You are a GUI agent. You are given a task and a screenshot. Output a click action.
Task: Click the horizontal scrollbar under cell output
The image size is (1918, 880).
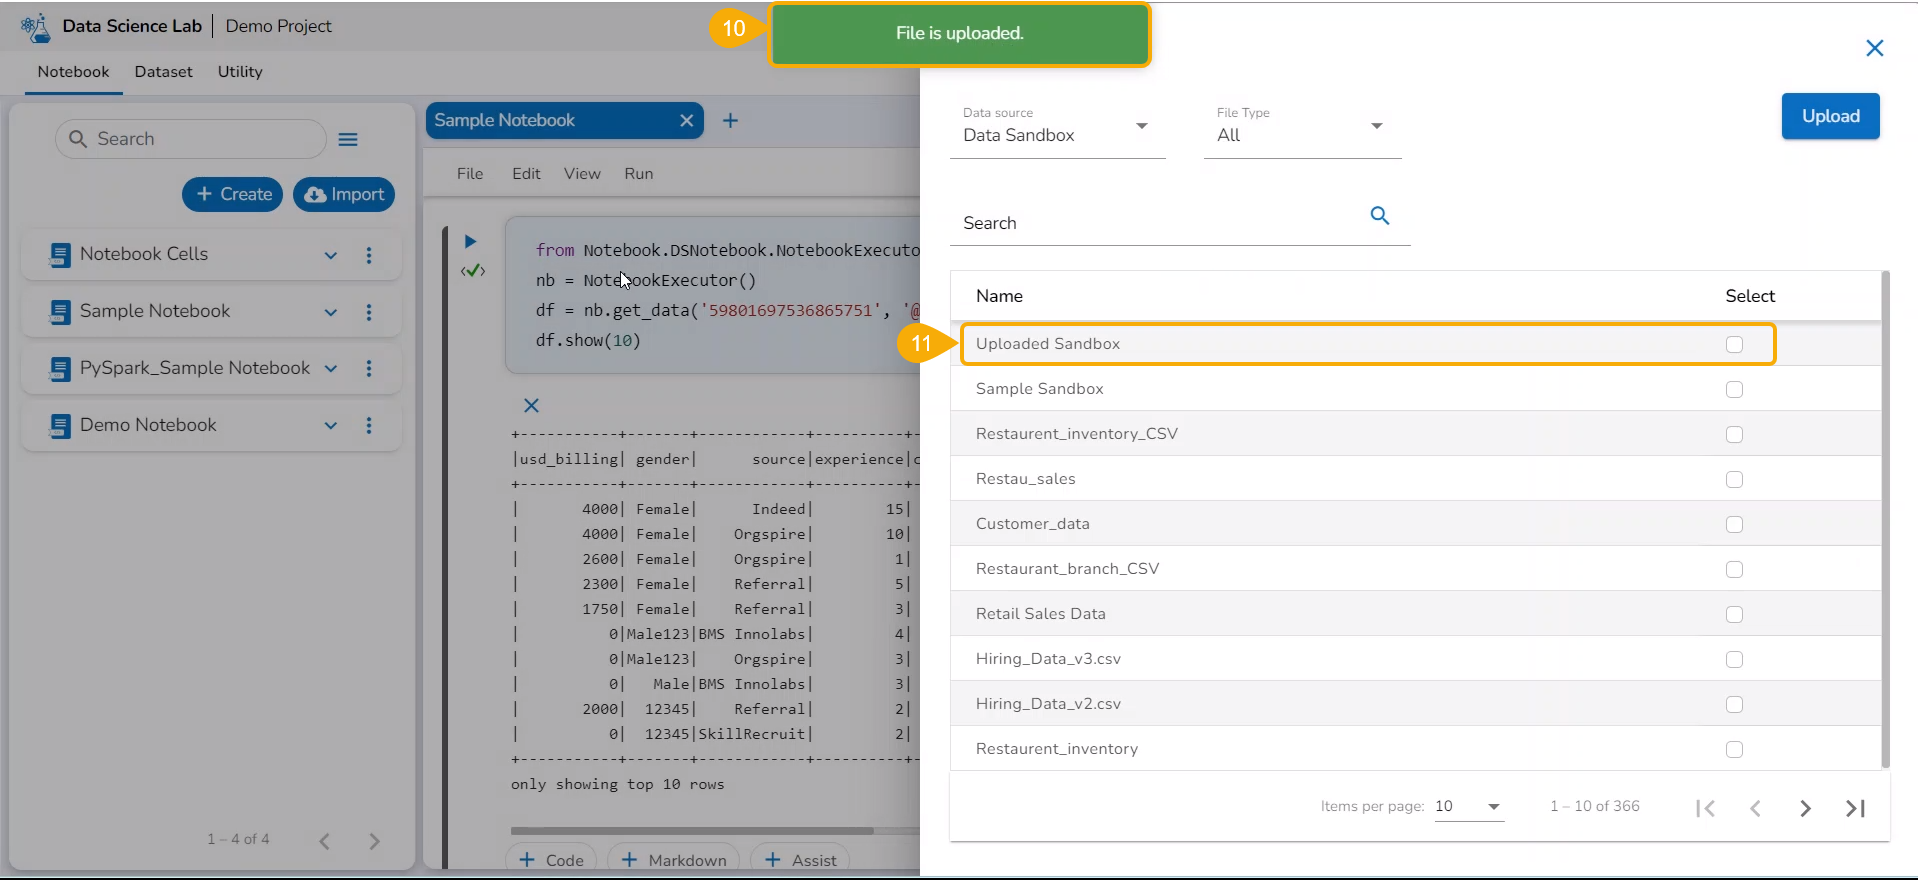(x=692, y=830)
